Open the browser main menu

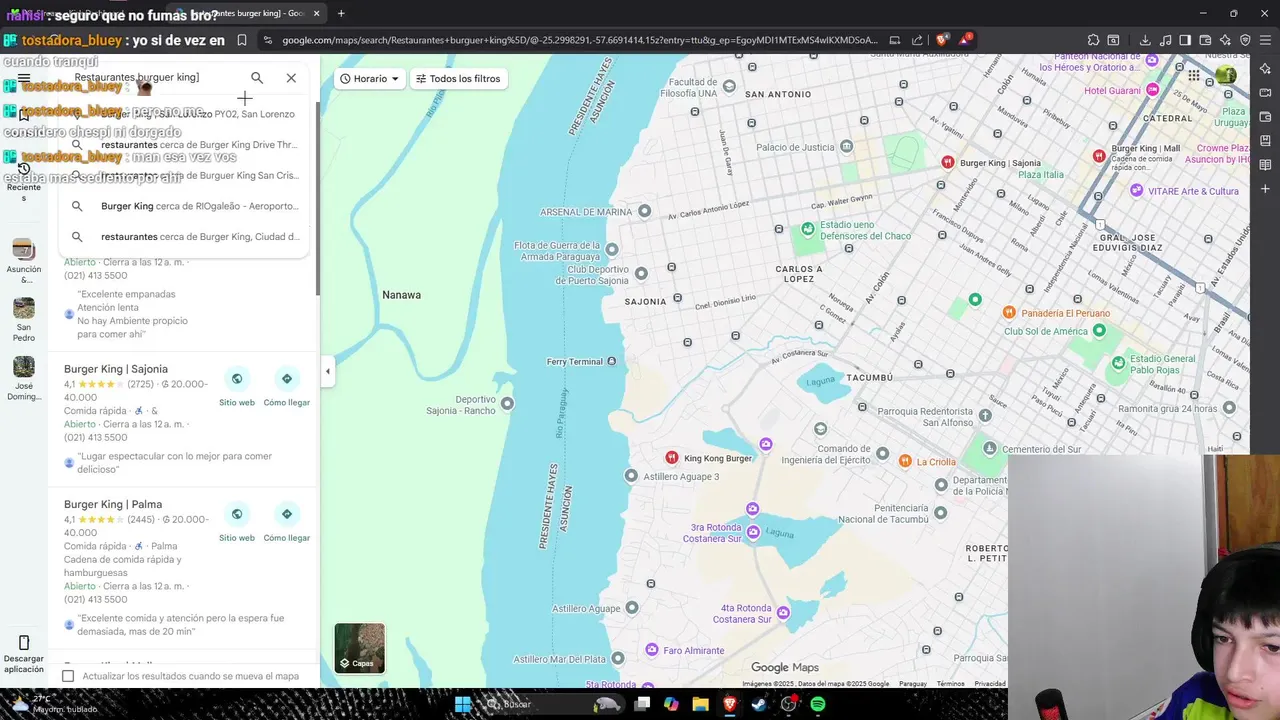click(x=1266, y=40)
